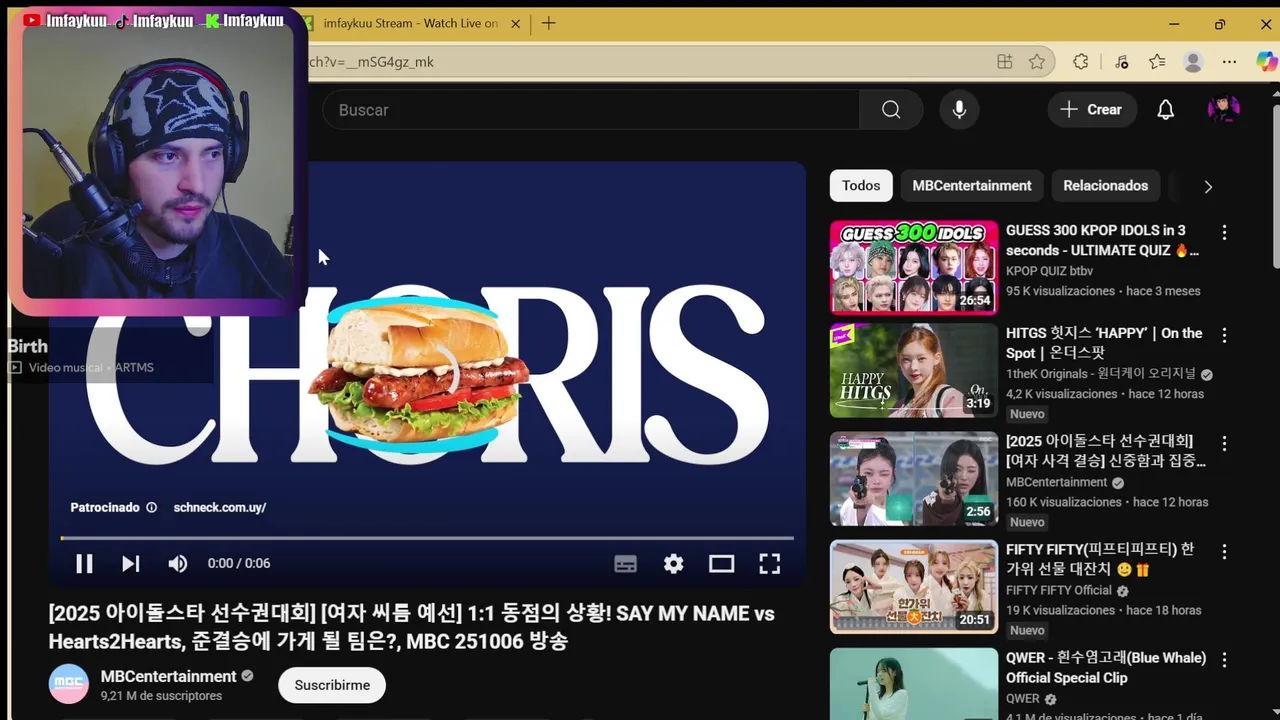Switch to the imfaykuu Stream tab
The image size is (1280, 720).
pyautogui.click(x=410, y=23)
